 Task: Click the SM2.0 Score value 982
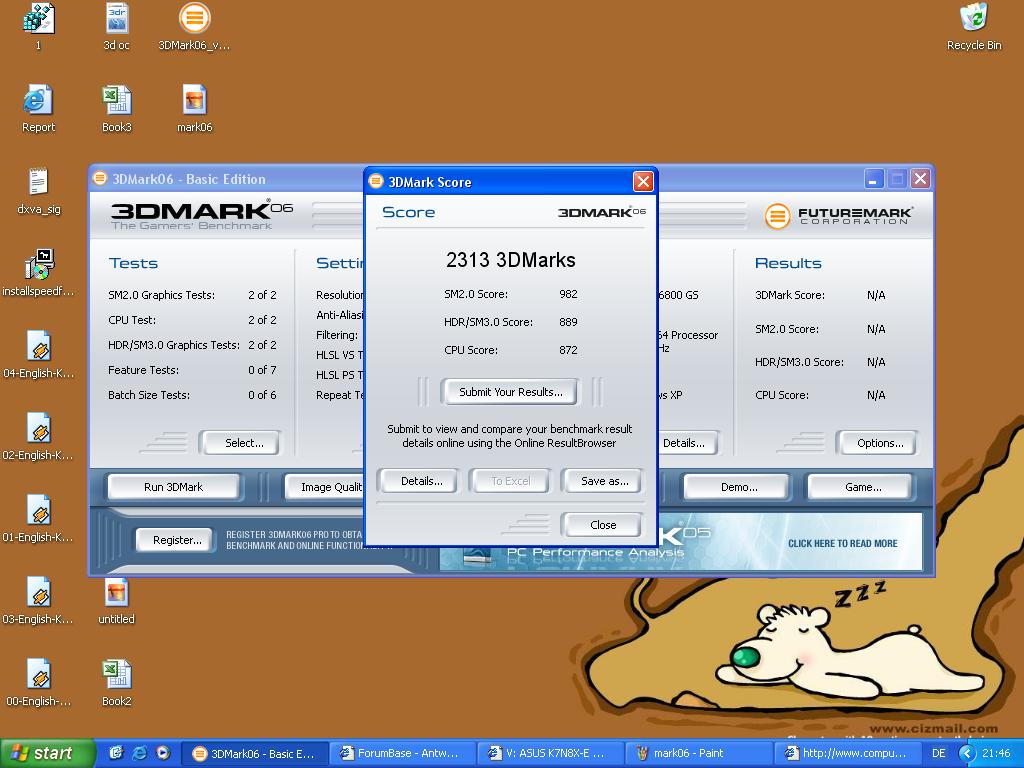tap(568, 294)
